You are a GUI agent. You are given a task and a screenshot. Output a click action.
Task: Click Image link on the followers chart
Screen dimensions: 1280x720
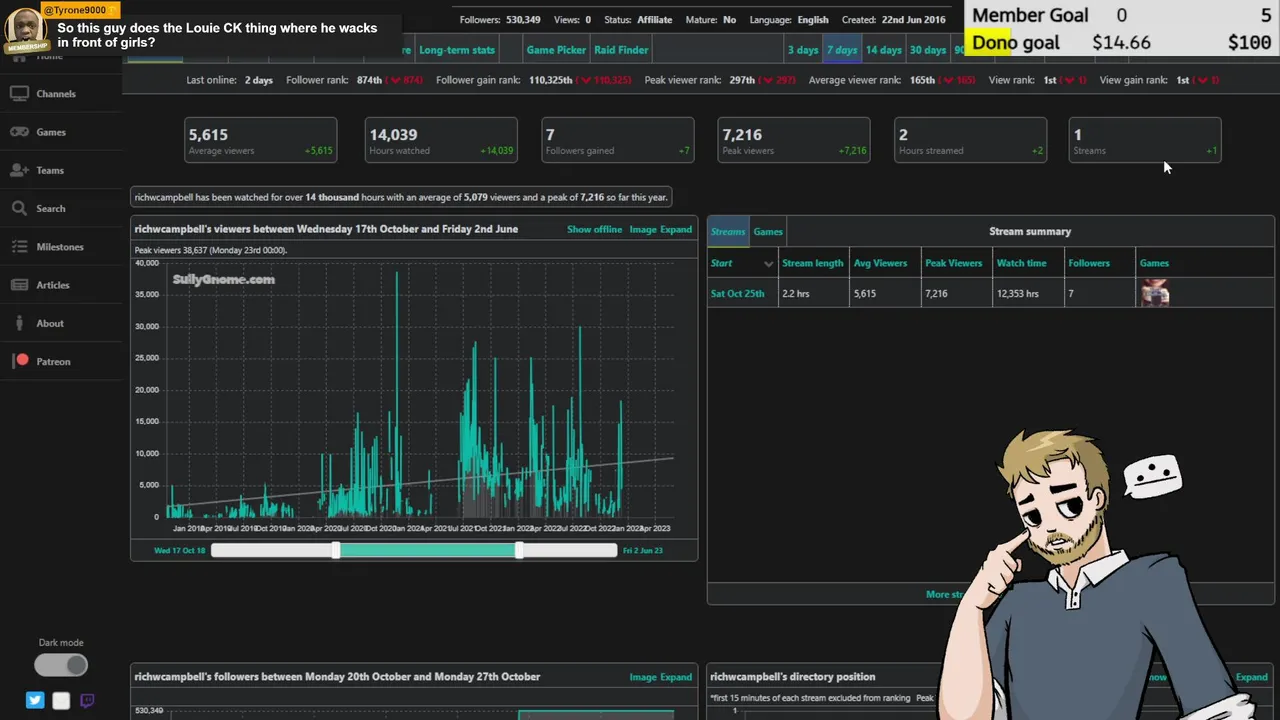point(643,677)
